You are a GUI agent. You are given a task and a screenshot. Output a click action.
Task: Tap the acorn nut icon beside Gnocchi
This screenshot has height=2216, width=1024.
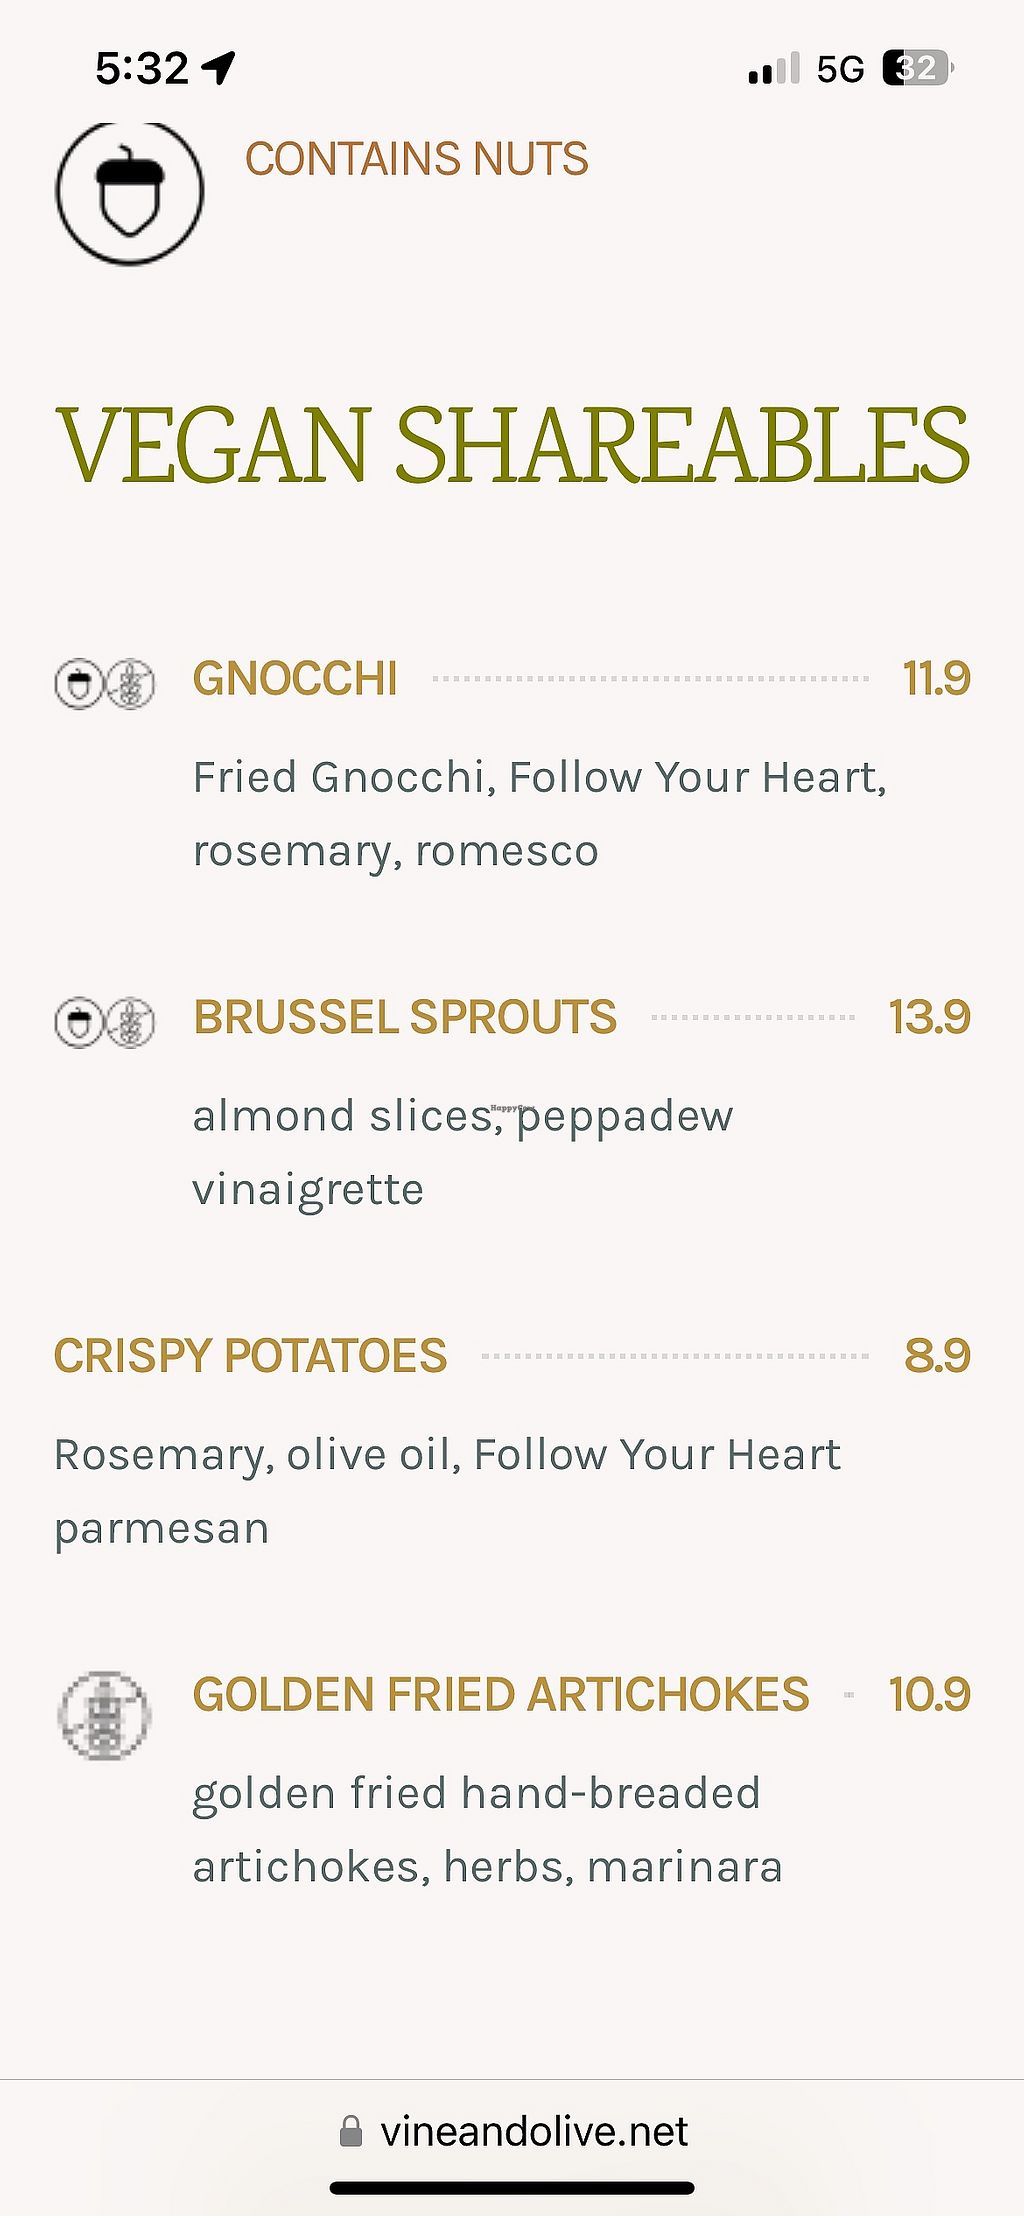79,684
